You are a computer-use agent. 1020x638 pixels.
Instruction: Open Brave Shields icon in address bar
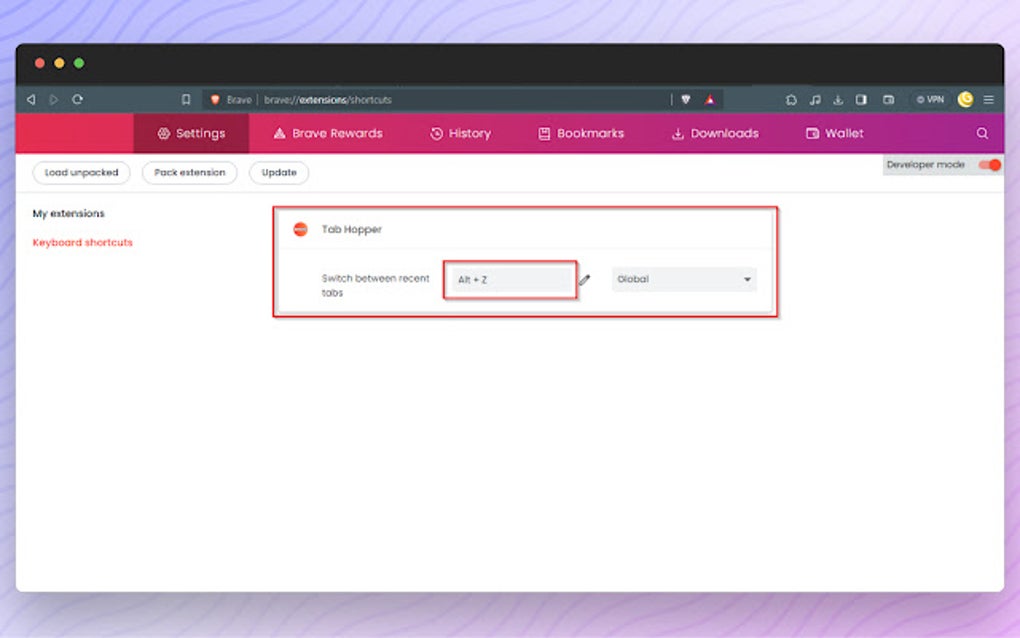(686, 100)
